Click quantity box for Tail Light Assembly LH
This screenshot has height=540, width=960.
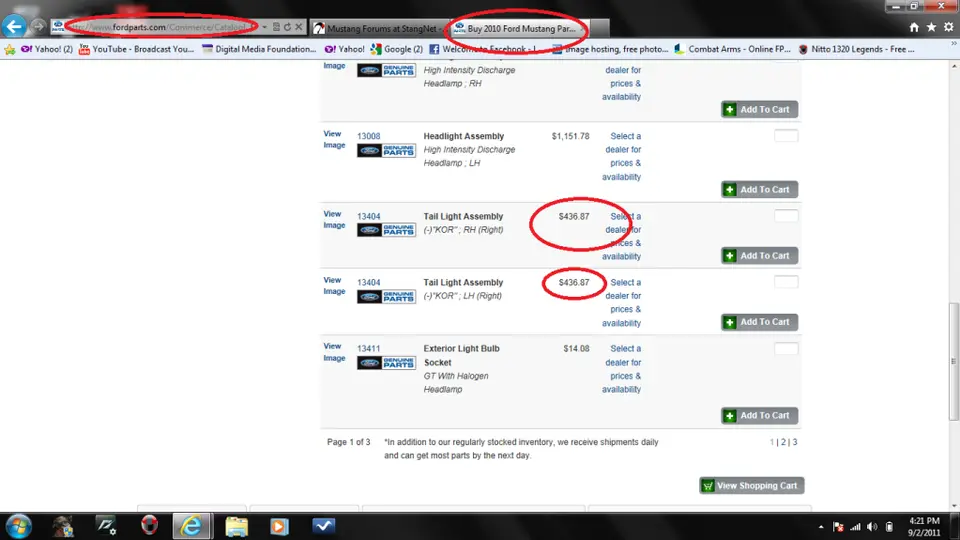pos(786,282)
